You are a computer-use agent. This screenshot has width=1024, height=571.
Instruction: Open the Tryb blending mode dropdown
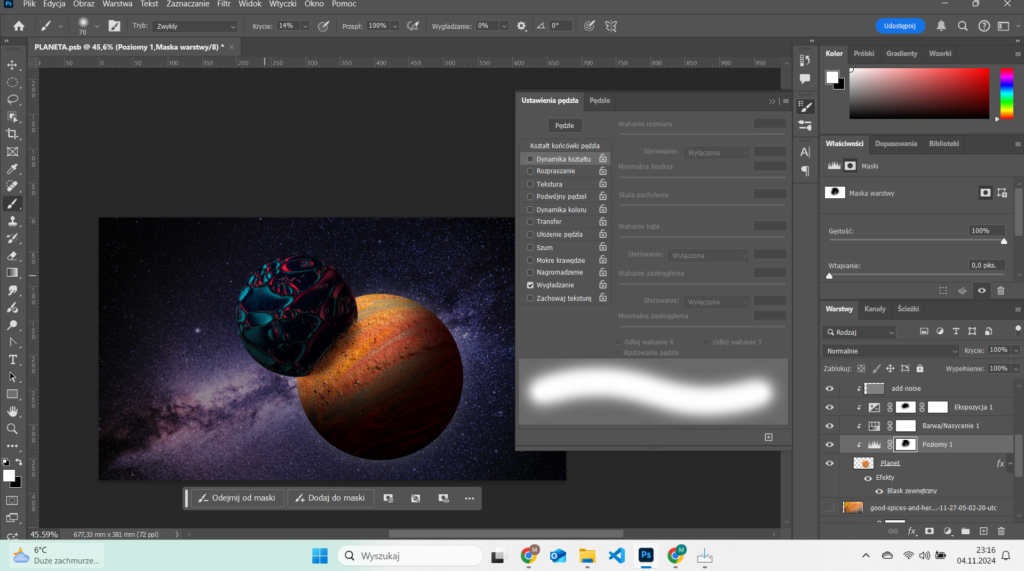(195, 26)
